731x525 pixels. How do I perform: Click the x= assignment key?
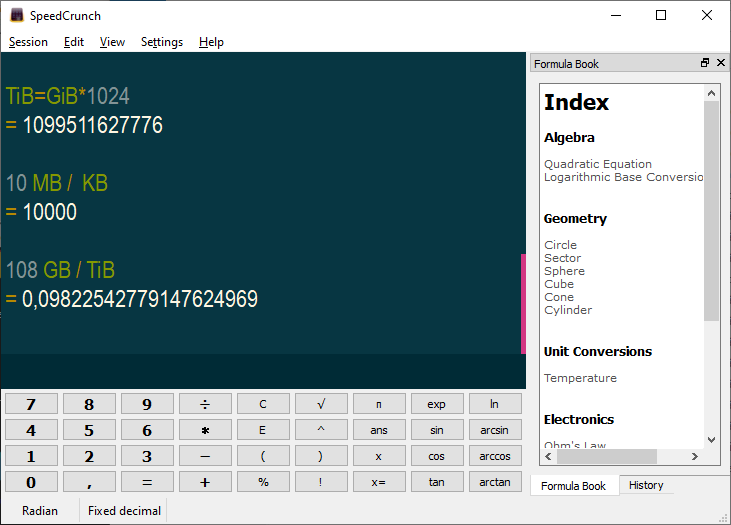point(379,482)
